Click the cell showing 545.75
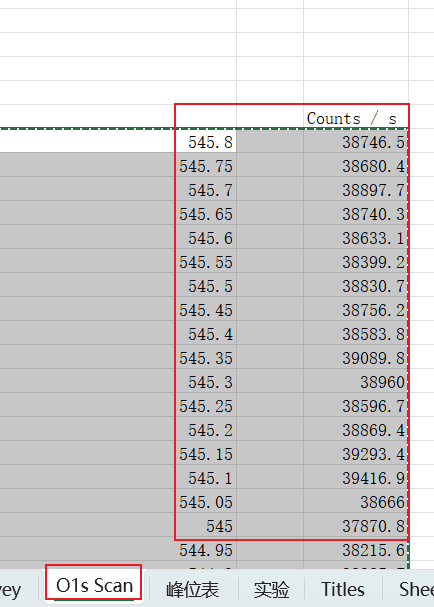Viewport: 434px width, 607px height. click(x=206, y=166)
